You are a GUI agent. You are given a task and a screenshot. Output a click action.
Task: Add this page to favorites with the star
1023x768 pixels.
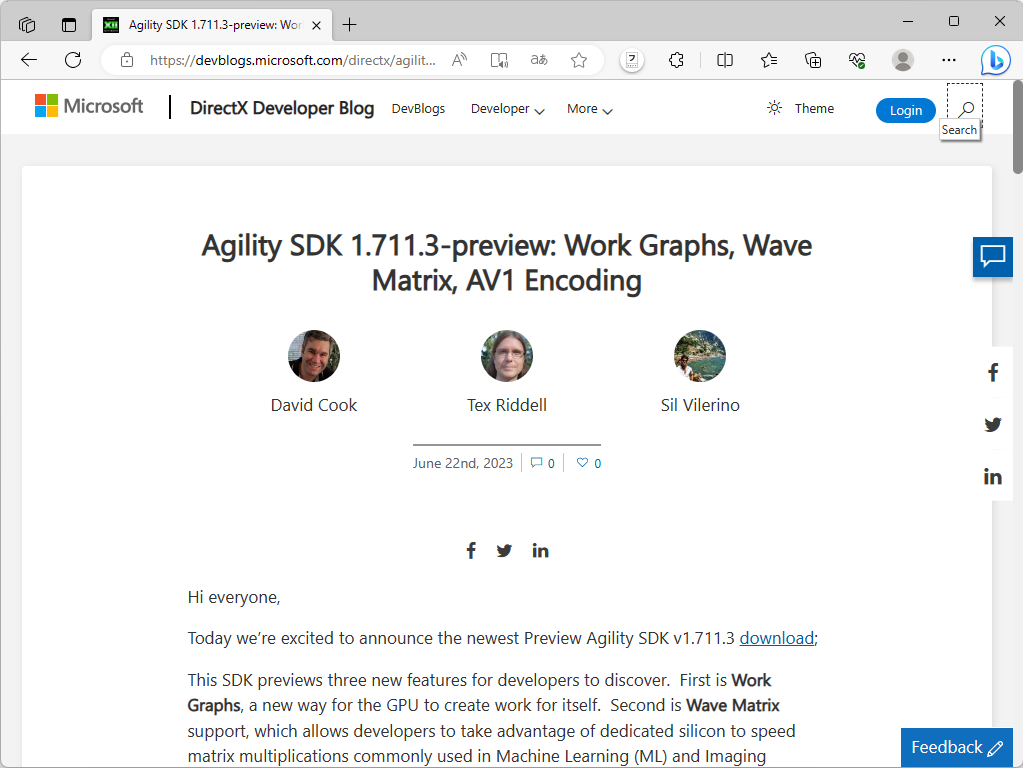pyautogui.click(x=579, y=60)
